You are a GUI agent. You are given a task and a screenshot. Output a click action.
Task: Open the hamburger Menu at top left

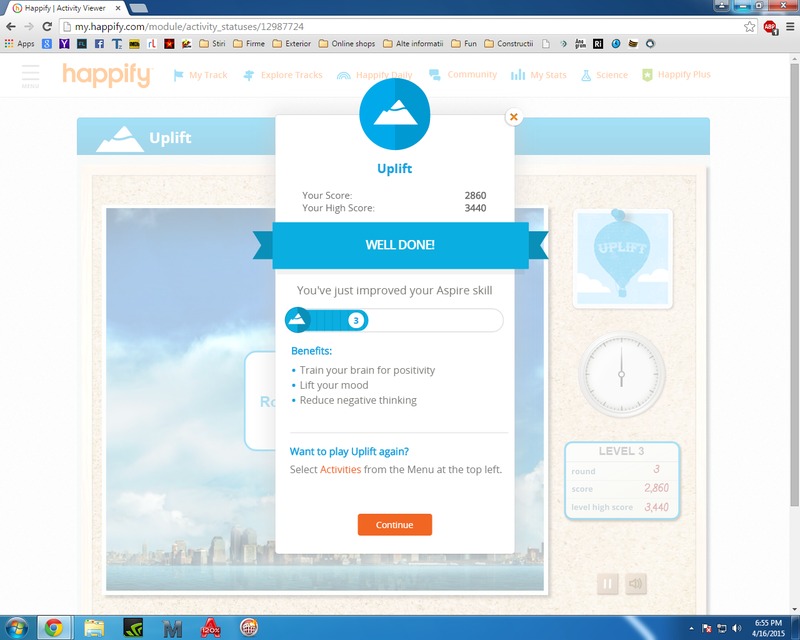pyautogui.click(x=30, y=76)
